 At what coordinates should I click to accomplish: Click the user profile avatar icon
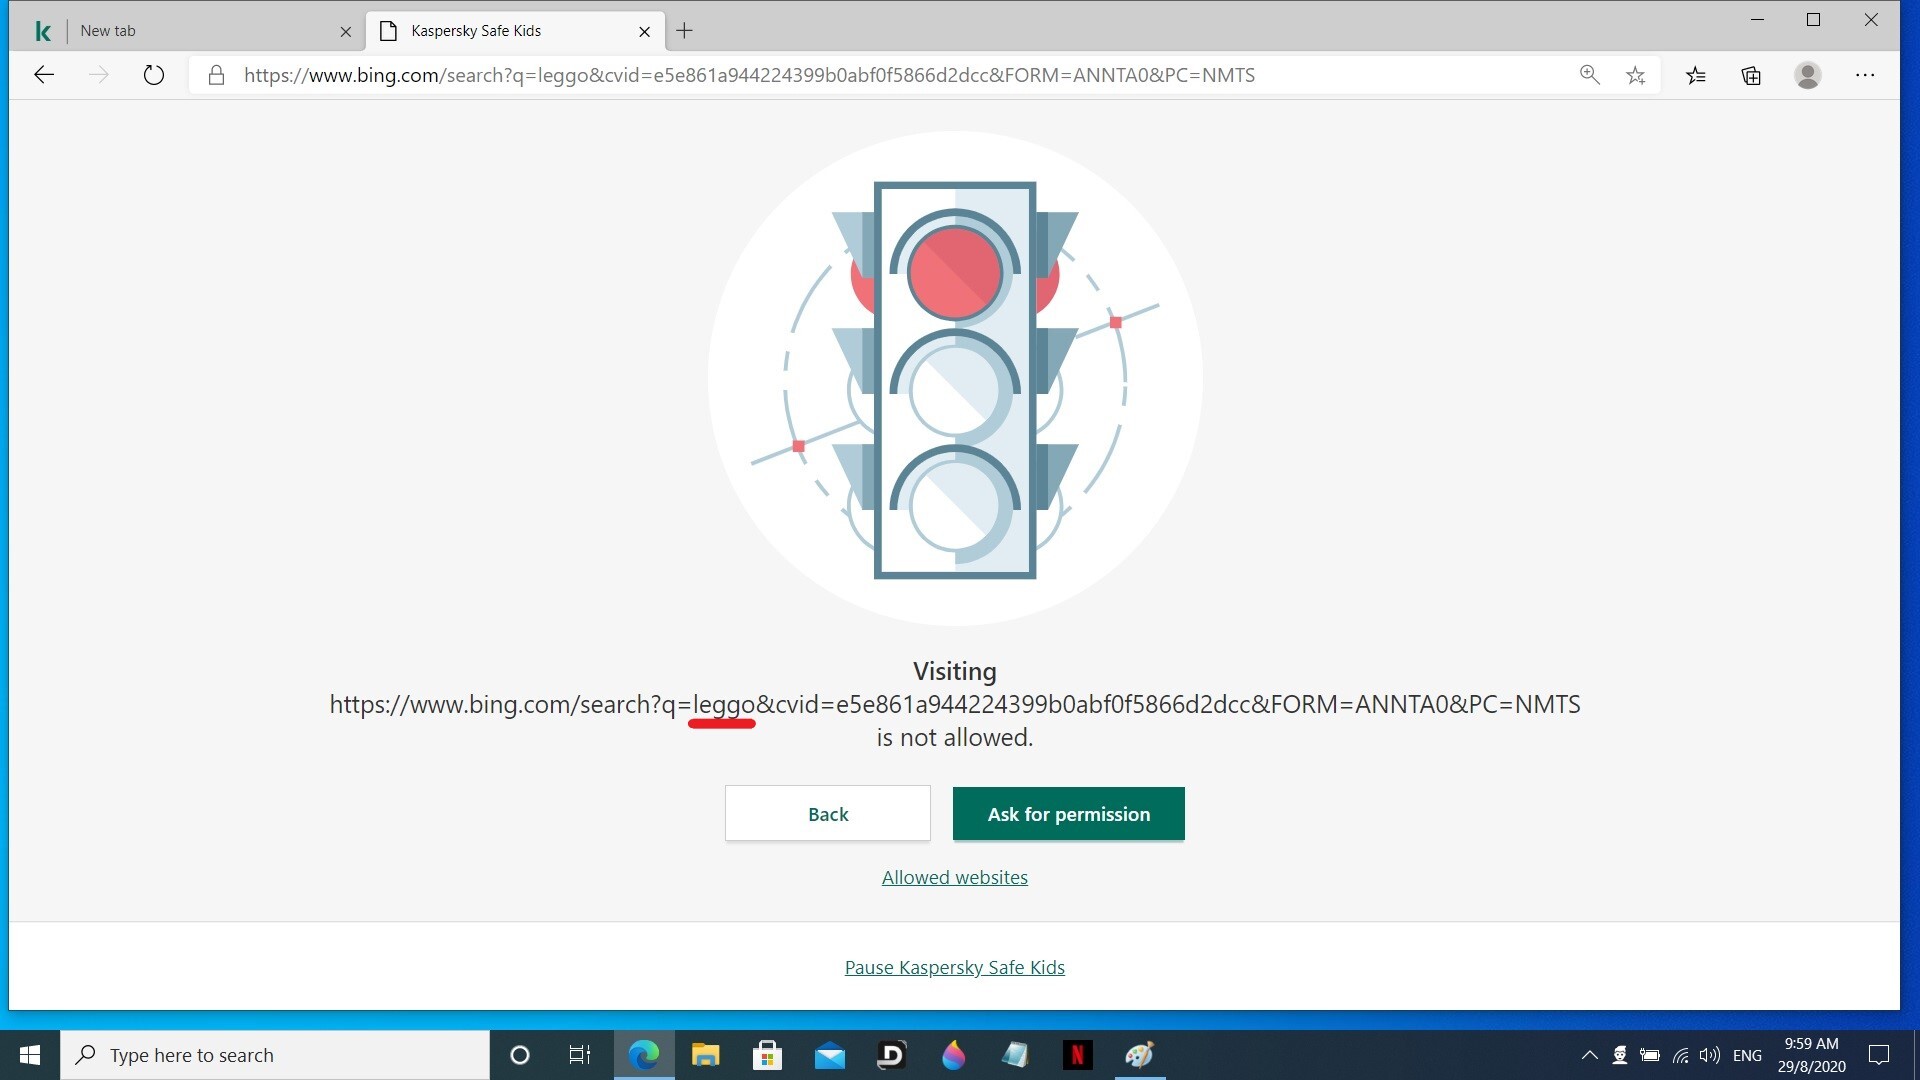(1807, 75)
